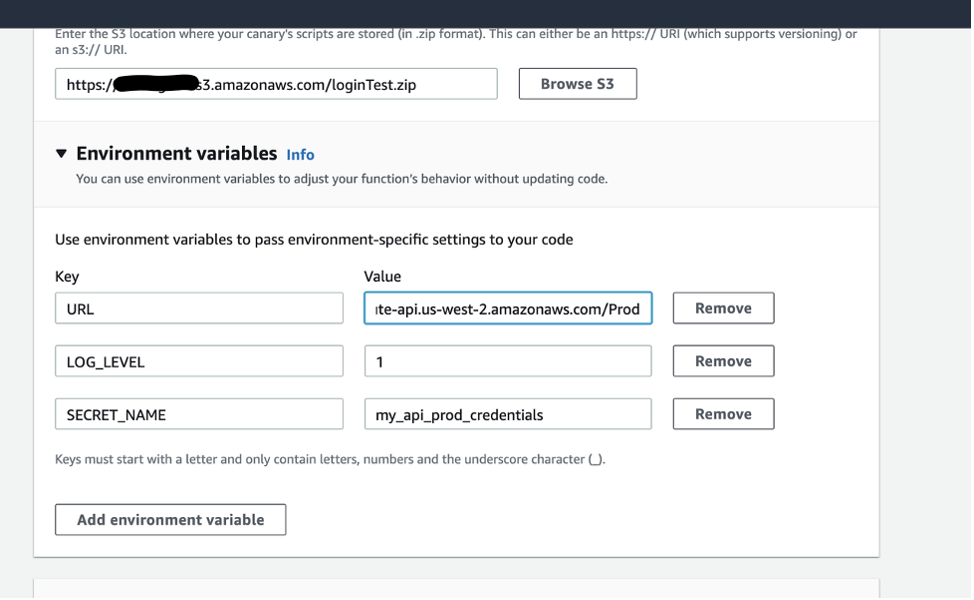Viewport: 974px width, 600px height.
Task: Click the LOG_LEVEL key field
Action: pos(198,361)
